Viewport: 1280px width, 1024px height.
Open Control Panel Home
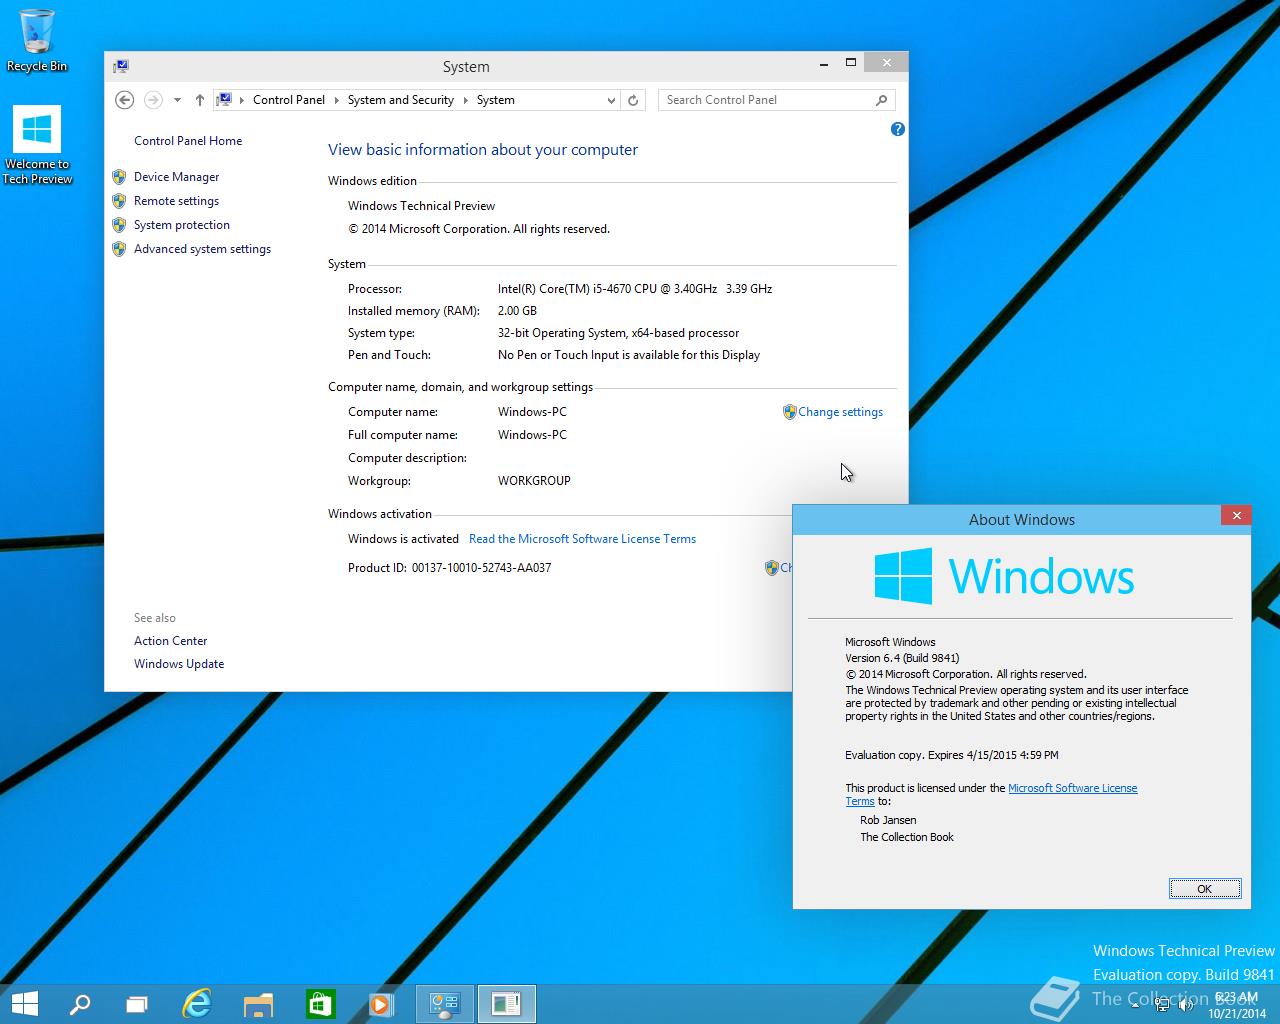click(x=188, y=141)
